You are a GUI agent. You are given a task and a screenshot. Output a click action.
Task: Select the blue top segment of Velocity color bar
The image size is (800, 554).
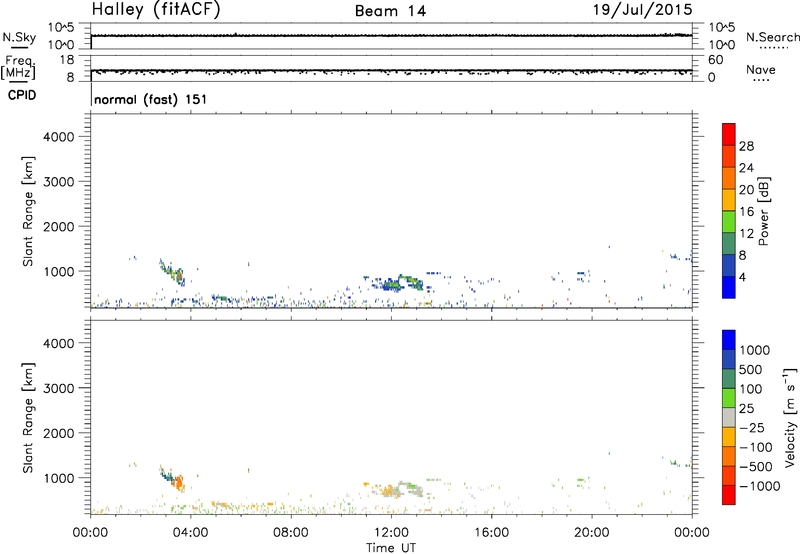729,340
